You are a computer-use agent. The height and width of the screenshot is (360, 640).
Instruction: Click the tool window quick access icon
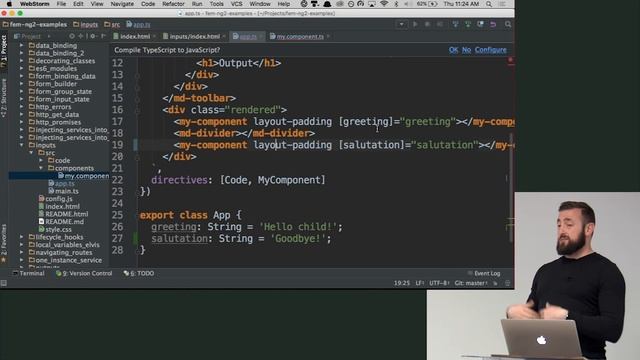pos(4,283)
